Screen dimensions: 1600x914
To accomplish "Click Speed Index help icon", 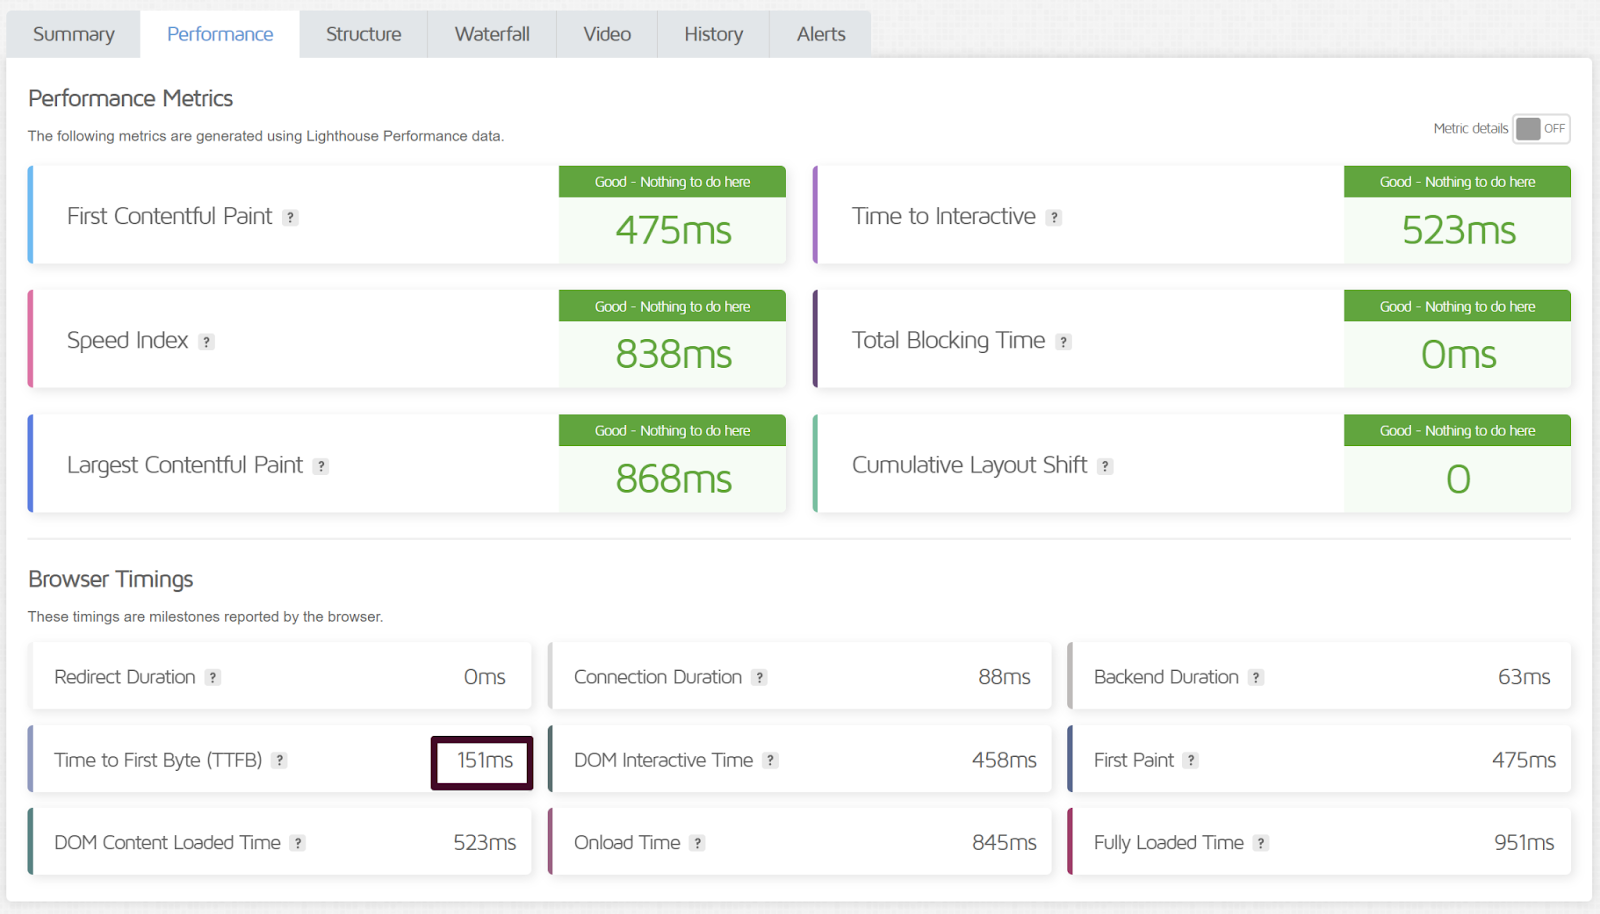I will tap(206, 342).
